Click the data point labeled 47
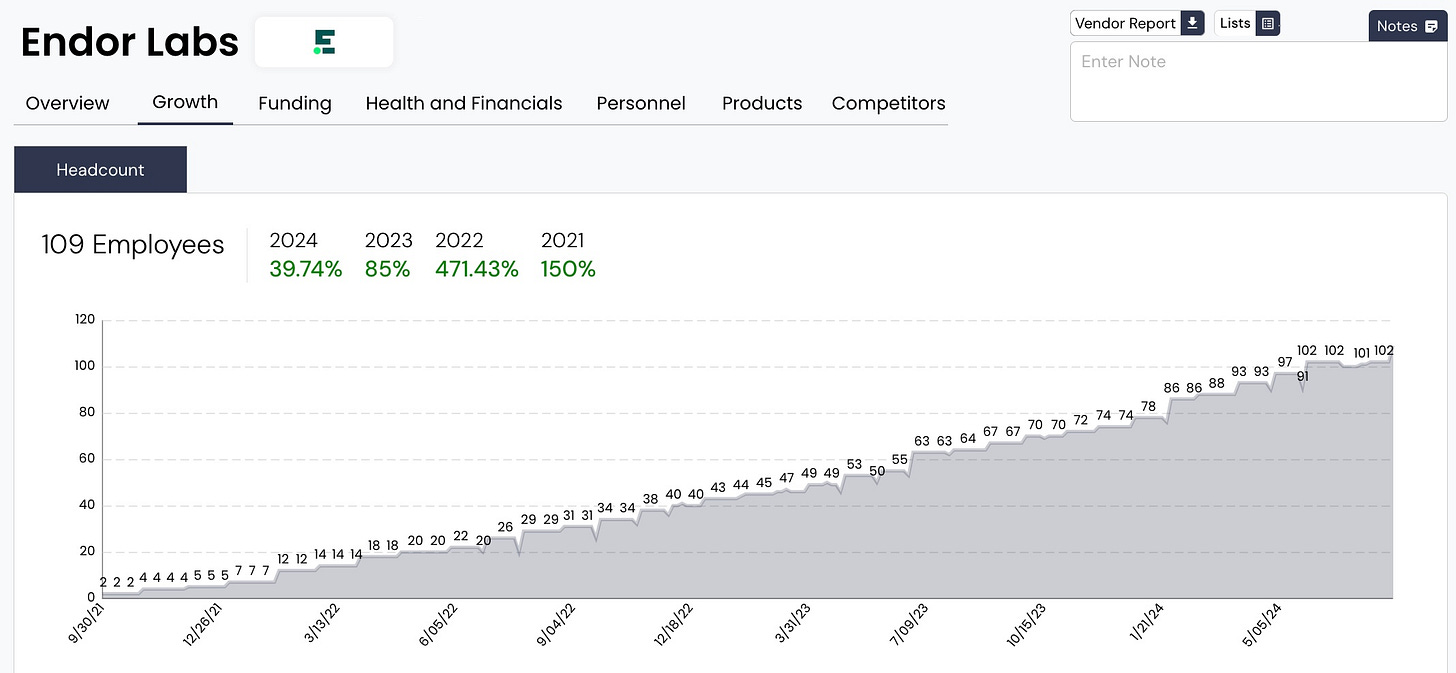Image resolution: width=1456 pixels, height=673 pixels. [x=786, y=478]
